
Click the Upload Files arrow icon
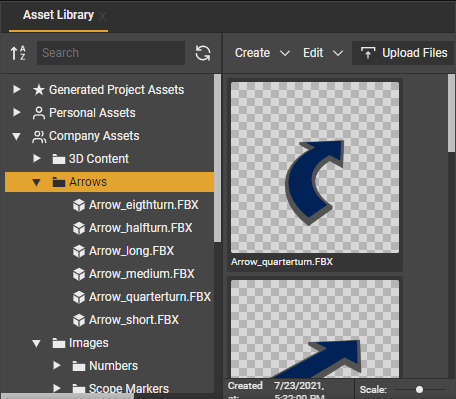coord(368,53)
